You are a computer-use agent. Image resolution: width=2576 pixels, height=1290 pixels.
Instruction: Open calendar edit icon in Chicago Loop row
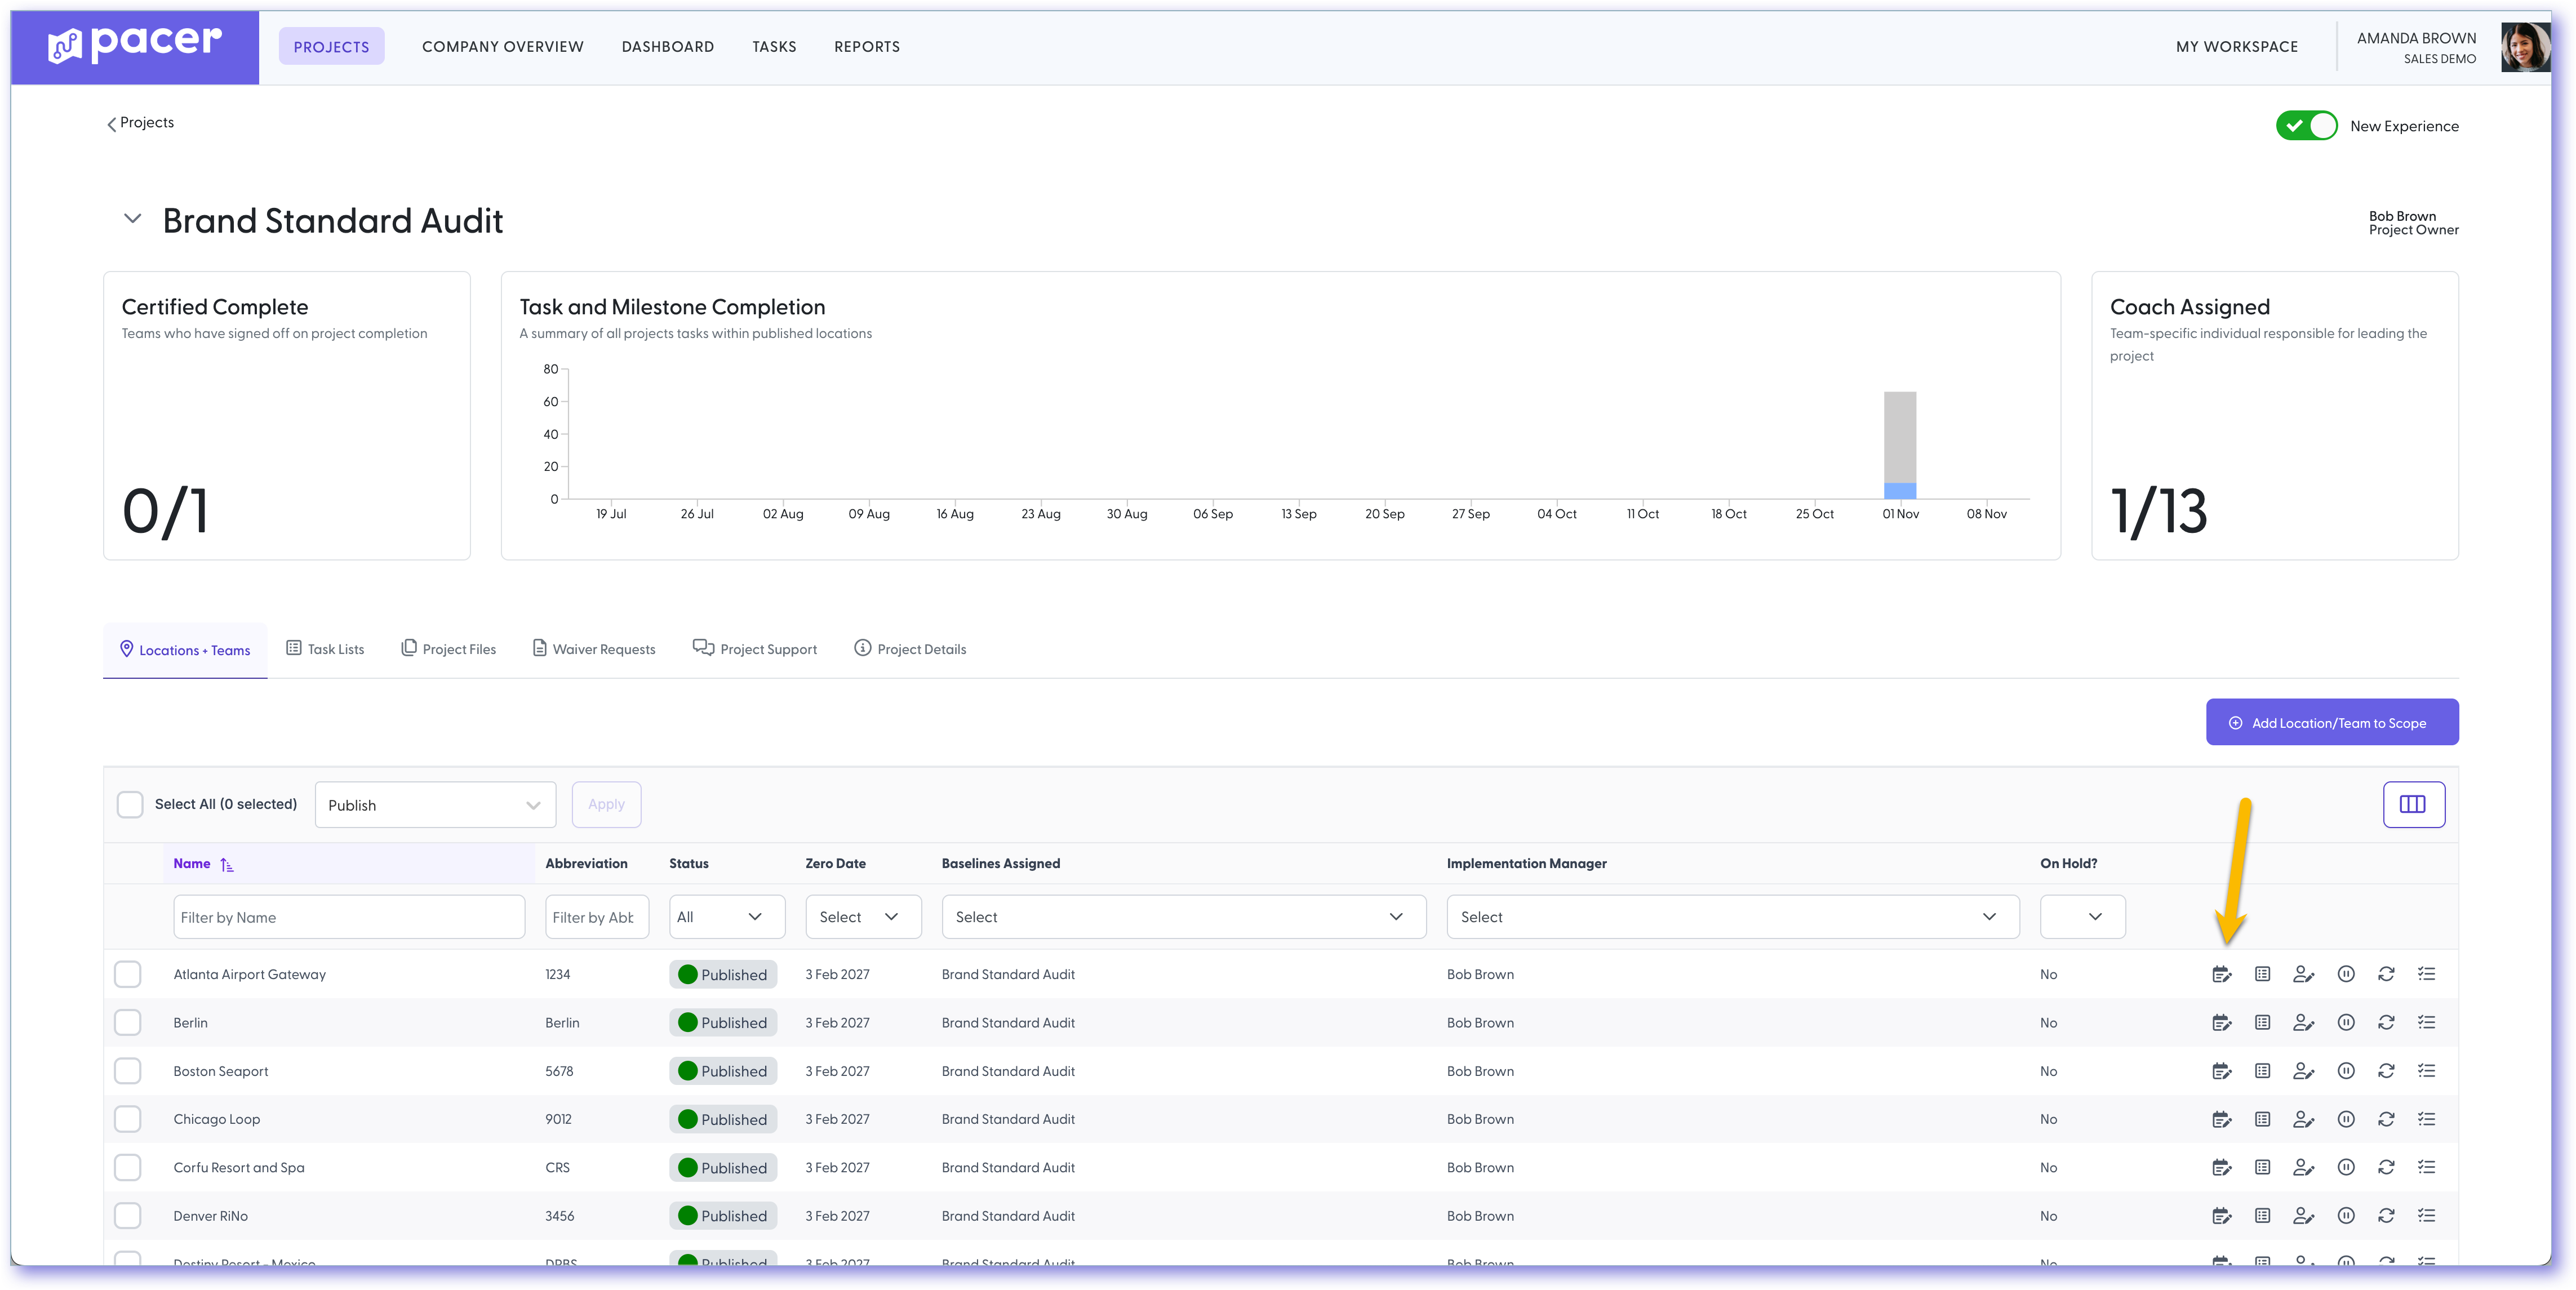2221,1119
